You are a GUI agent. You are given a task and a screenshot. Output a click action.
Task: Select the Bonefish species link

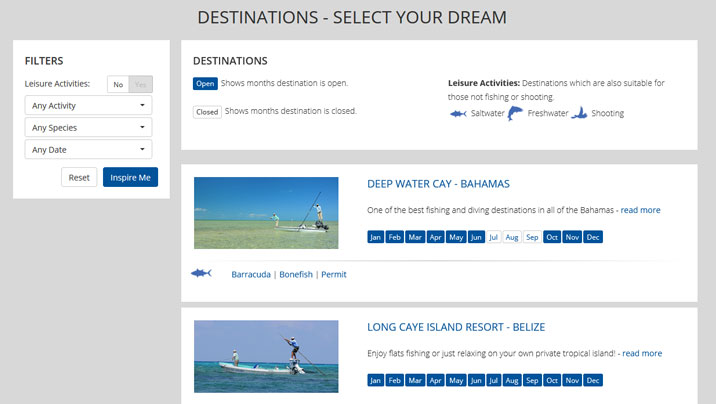pos(295,274)
